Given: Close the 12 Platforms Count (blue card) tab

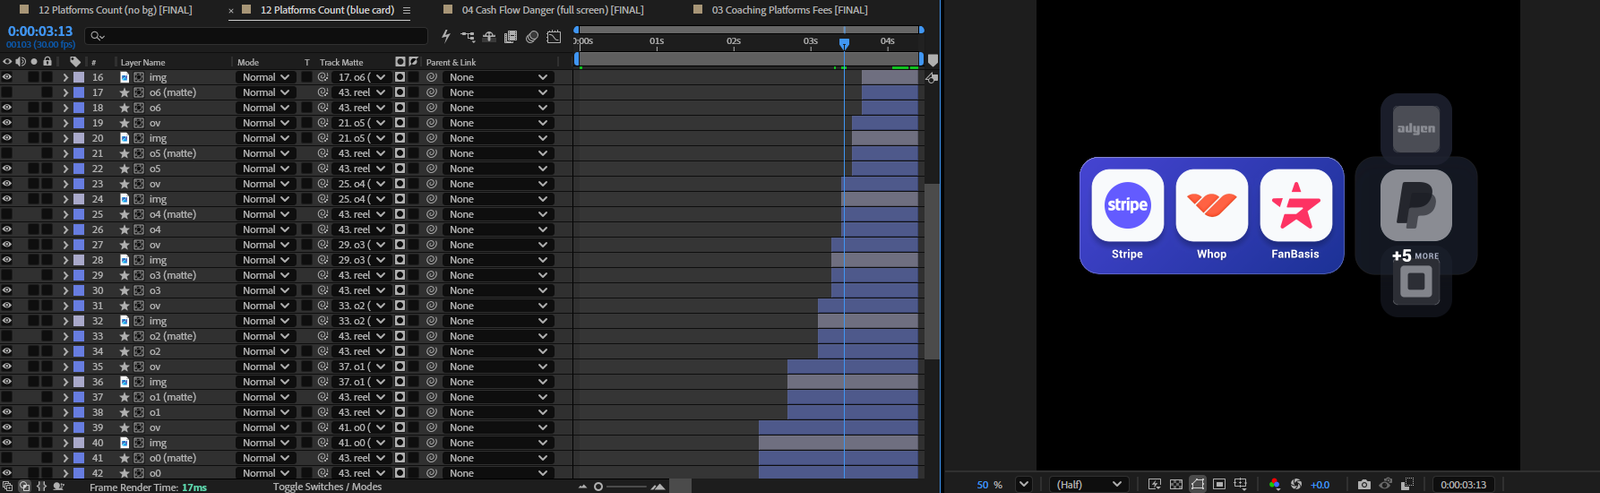Looking at the screenshot, I should (232, 10).
